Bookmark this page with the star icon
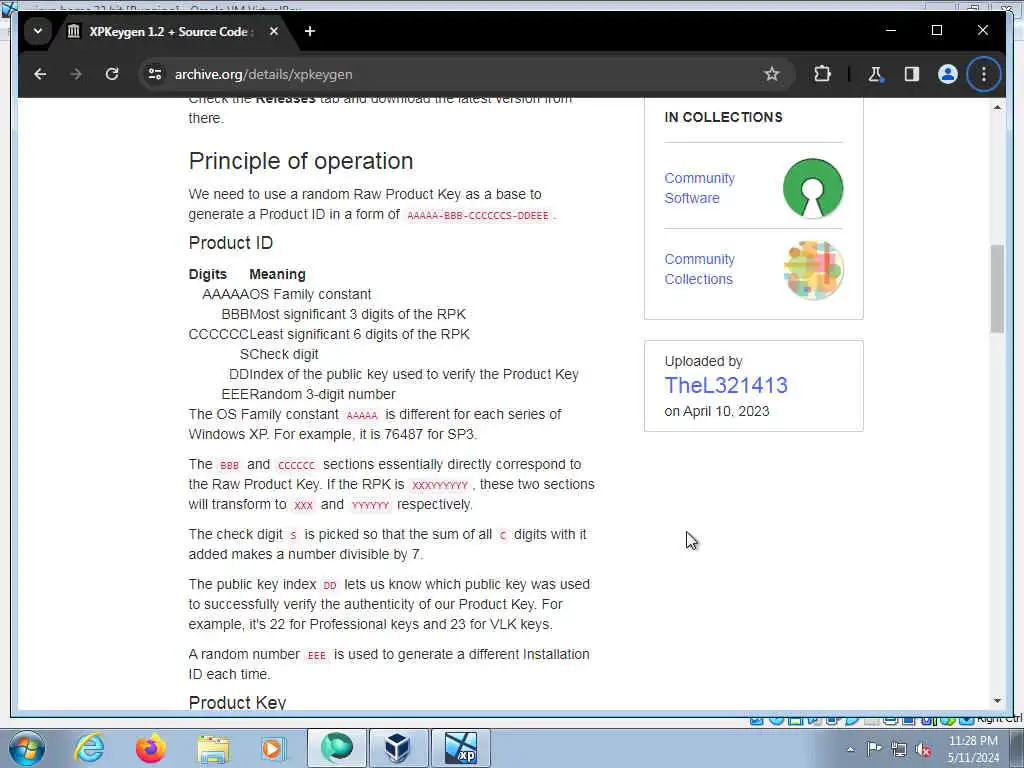 tap(771, 74)
